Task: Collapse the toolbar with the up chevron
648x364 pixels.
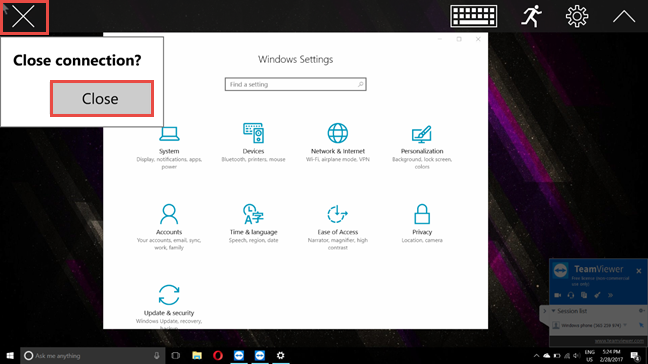Action: (624, 17)
